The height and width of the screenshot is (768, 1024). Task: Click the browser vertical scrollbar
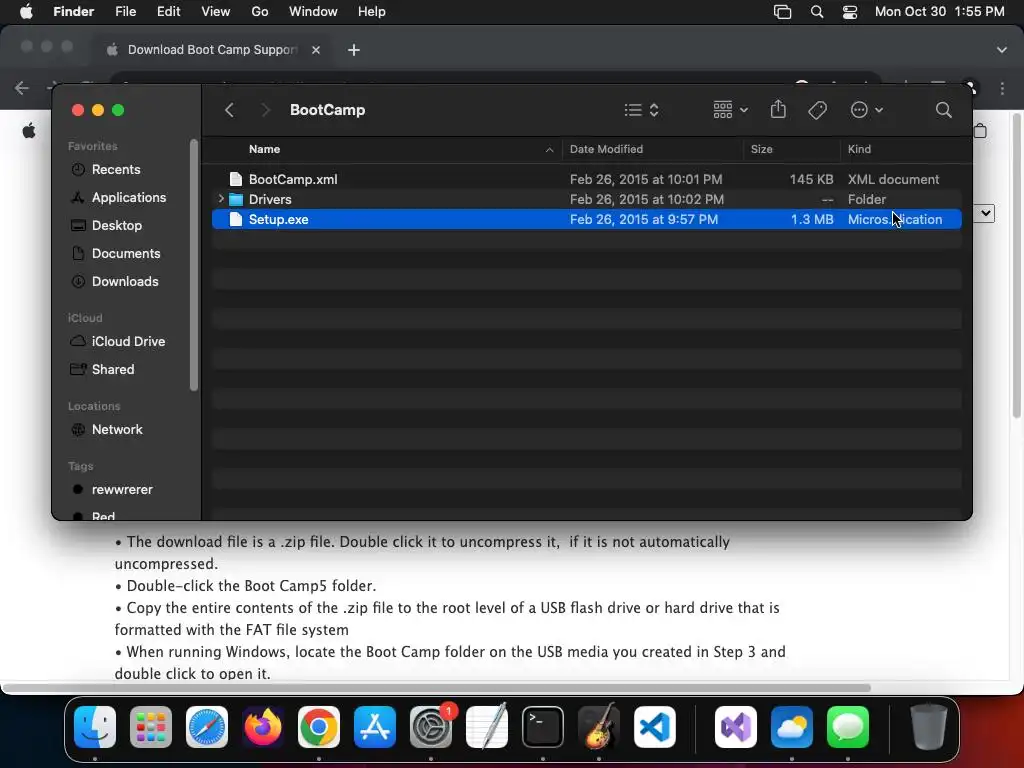pyautogui.click(x=1016, y=265)
